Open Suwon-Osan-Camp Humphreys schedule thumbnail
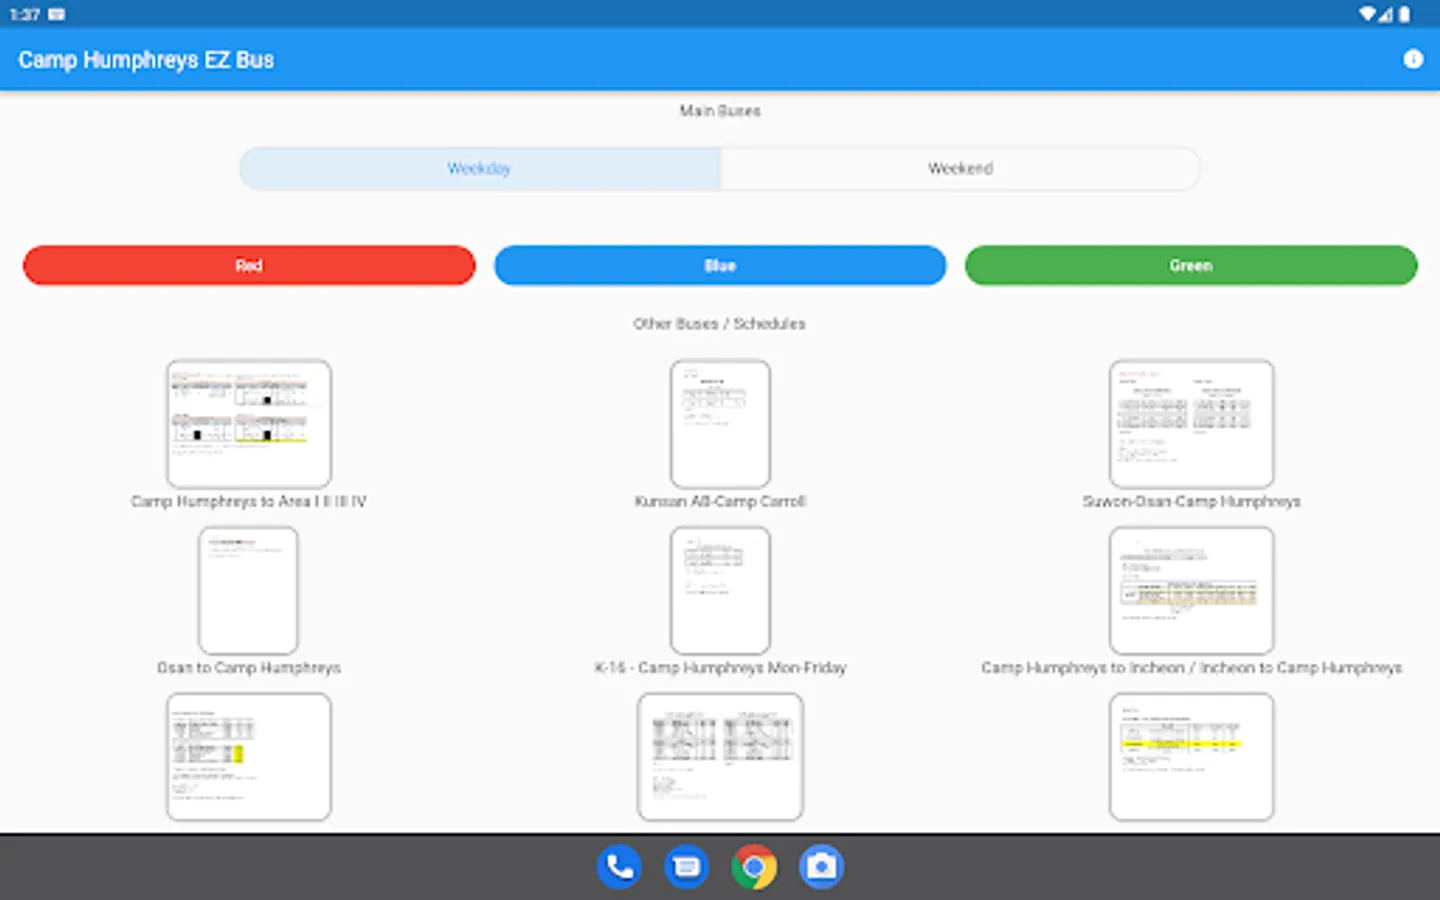This screenshot has width=1440, height=900. coord(1191,424)
